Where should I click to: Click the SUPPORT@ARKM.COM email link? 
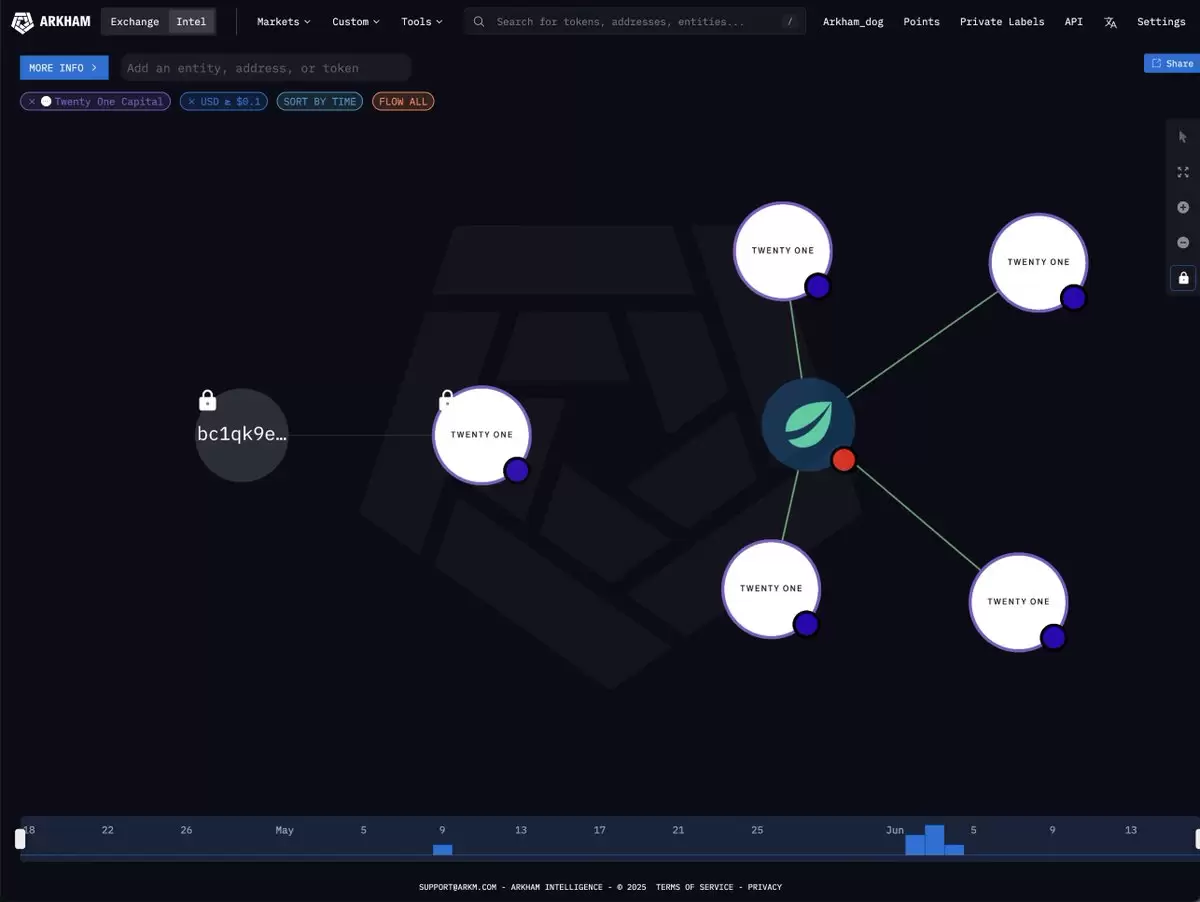(x=457, y=887)
